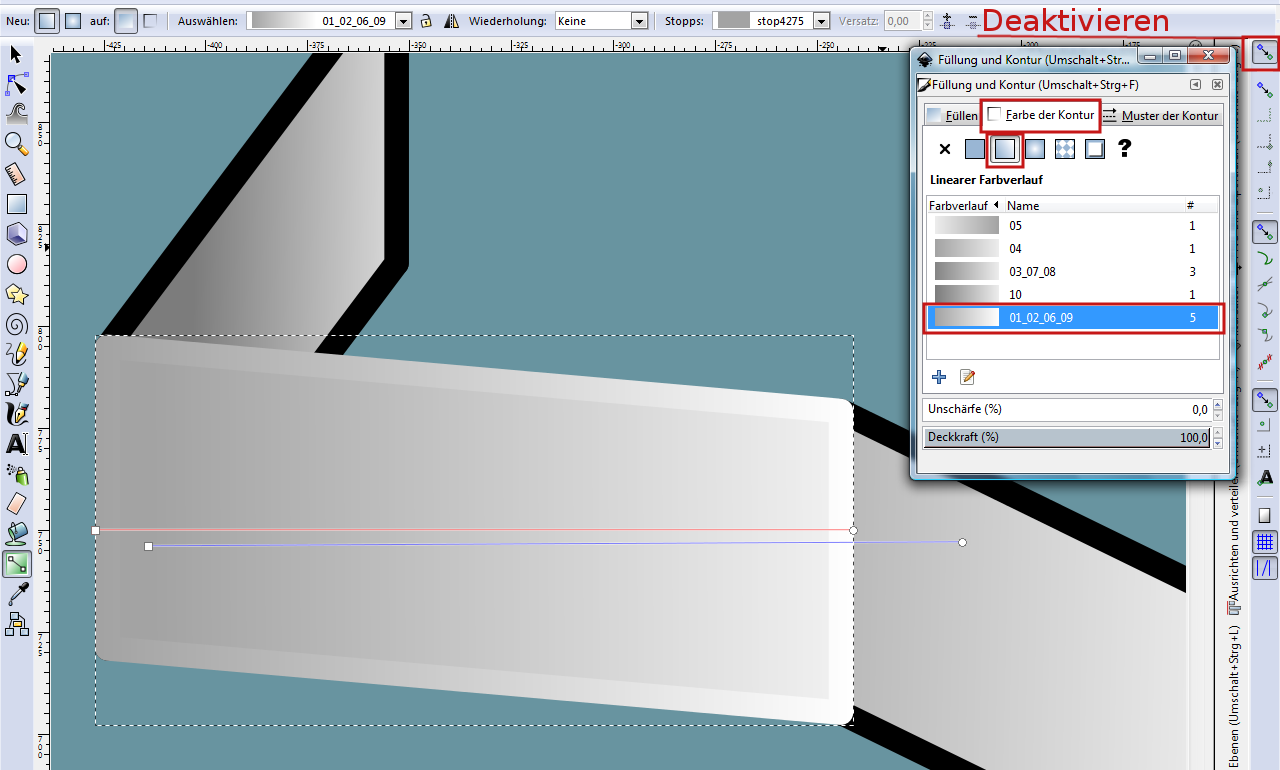Image resolution: width=1280 pixels, height=770 pixels.
Task: Activate the Star and polygon tool
Action: point(16,294)
